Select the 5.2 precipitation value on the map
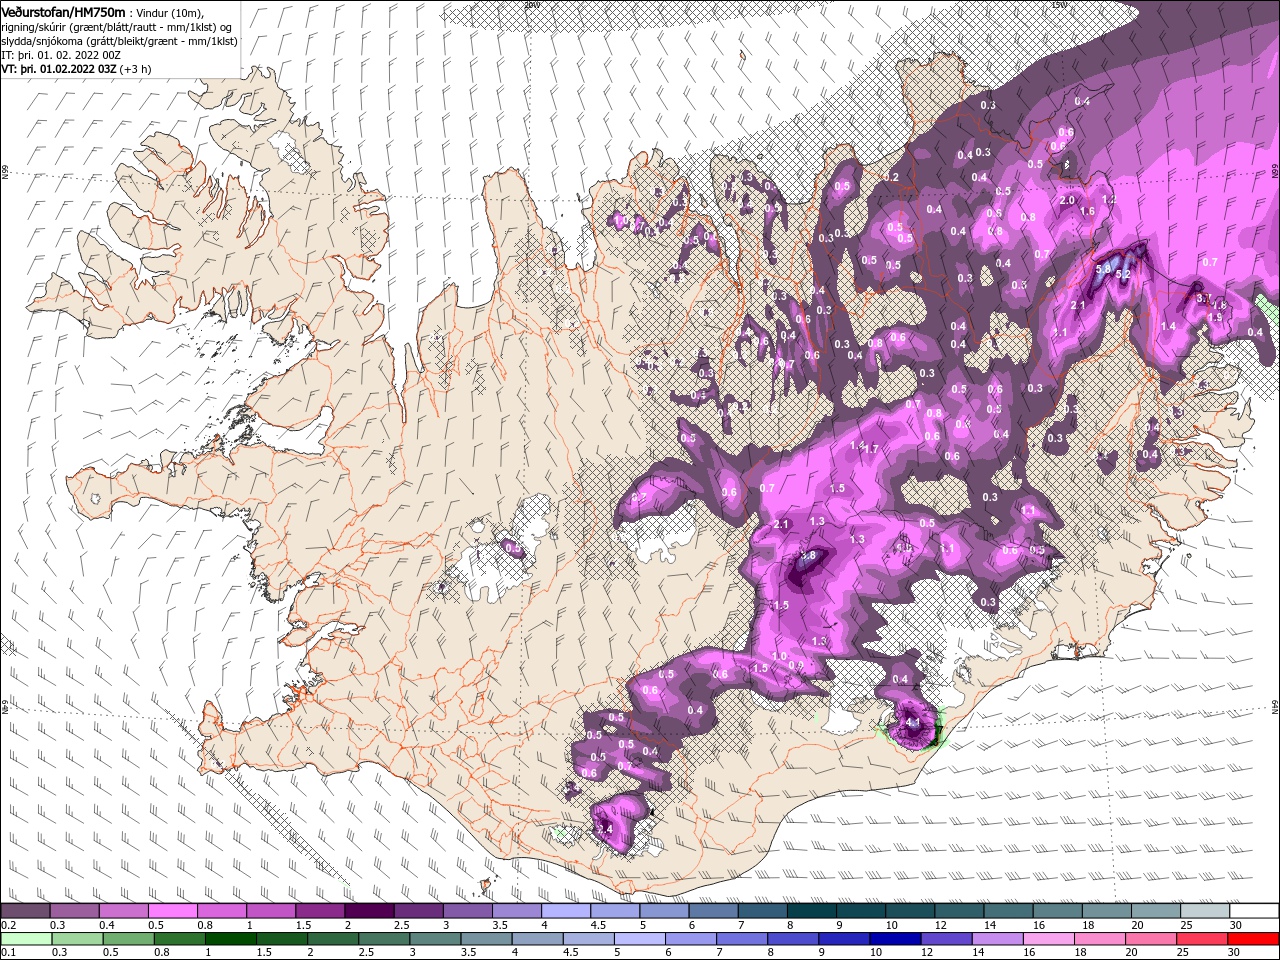Viewport: 1280px width, 960px height. (1123, 274)
